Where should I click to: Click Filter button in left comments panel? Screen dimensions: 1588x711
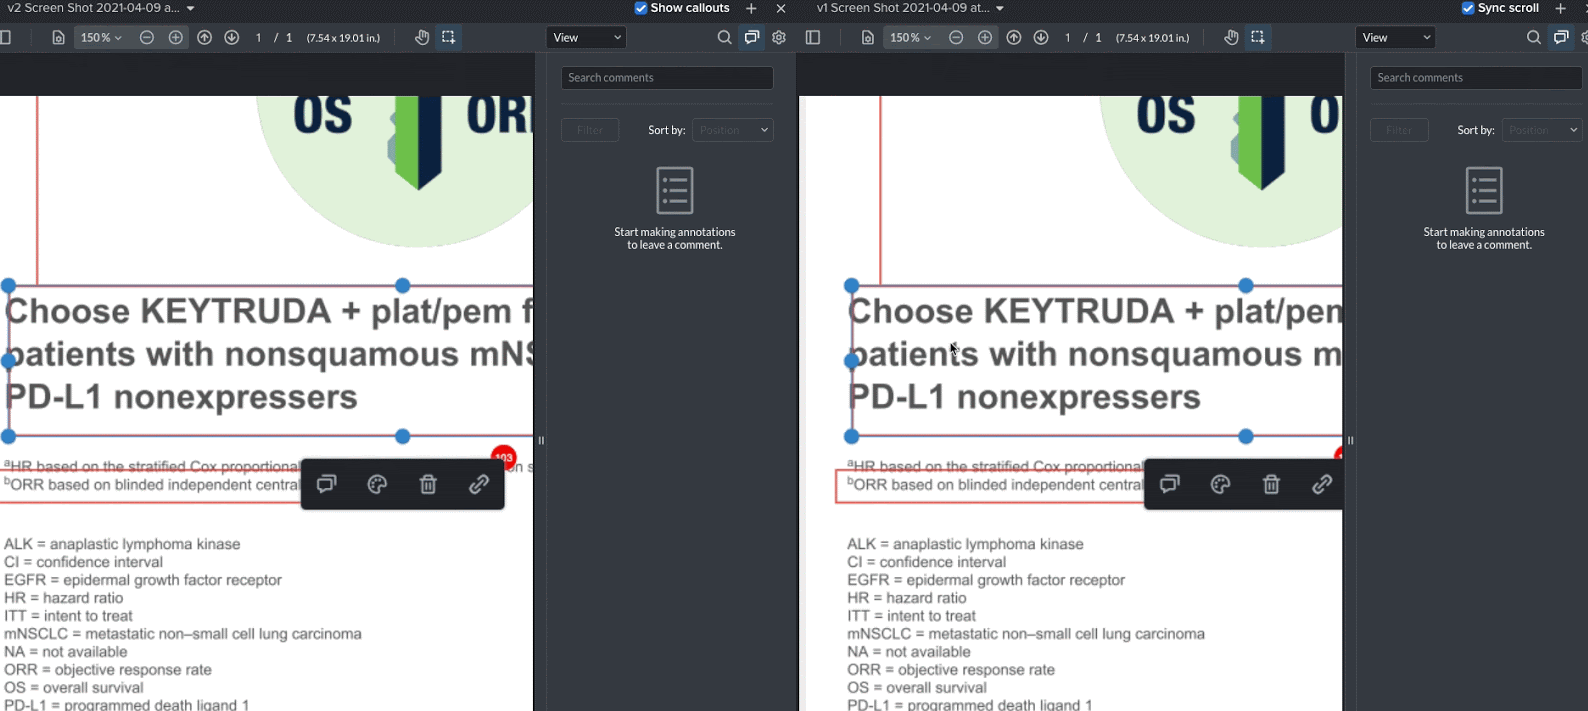590,130
